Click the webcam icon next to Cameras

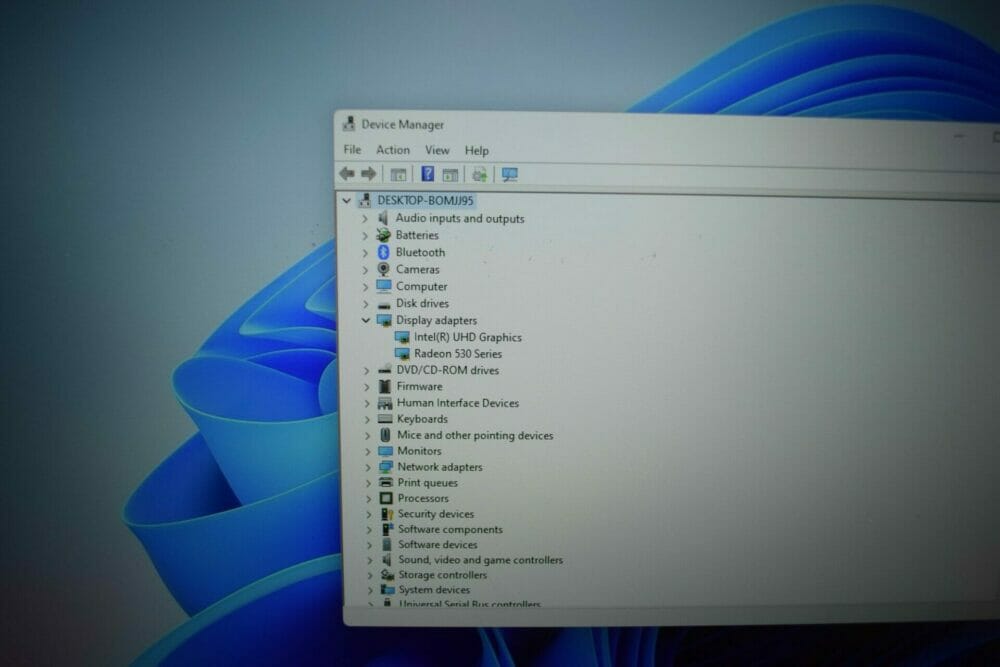[x=383, y=269]
